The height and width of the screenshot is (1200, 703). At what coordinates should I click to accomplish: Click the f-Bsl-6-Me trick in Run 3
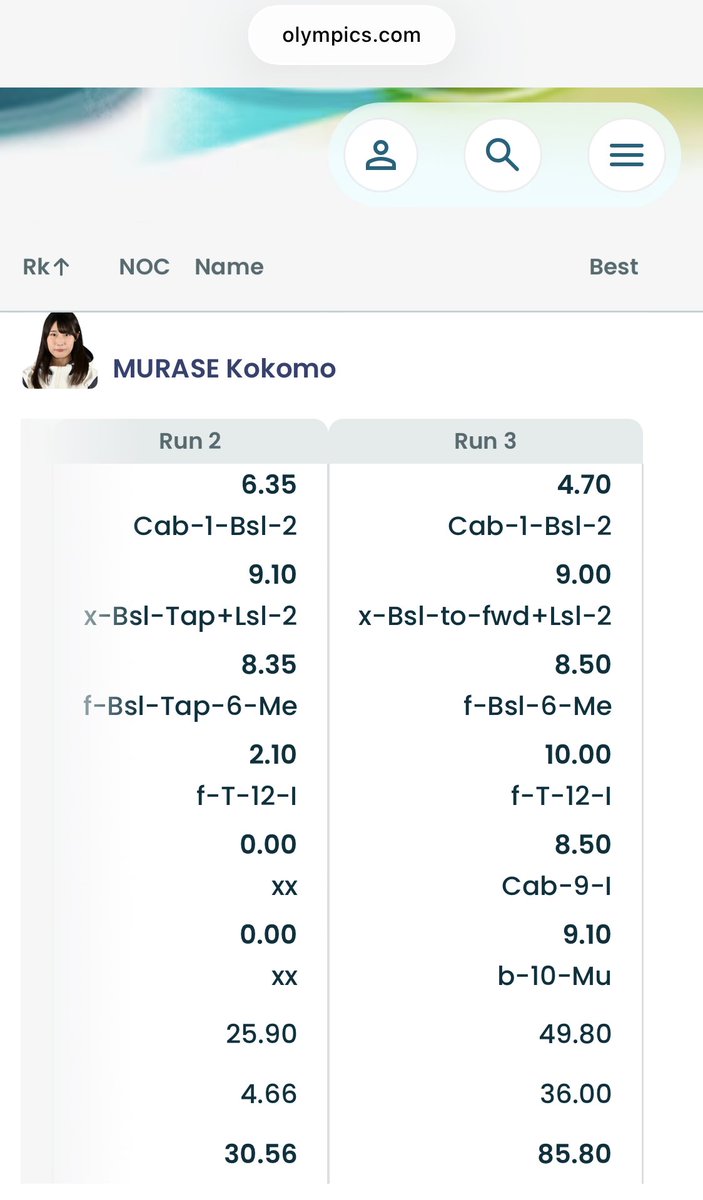[537, 706]
